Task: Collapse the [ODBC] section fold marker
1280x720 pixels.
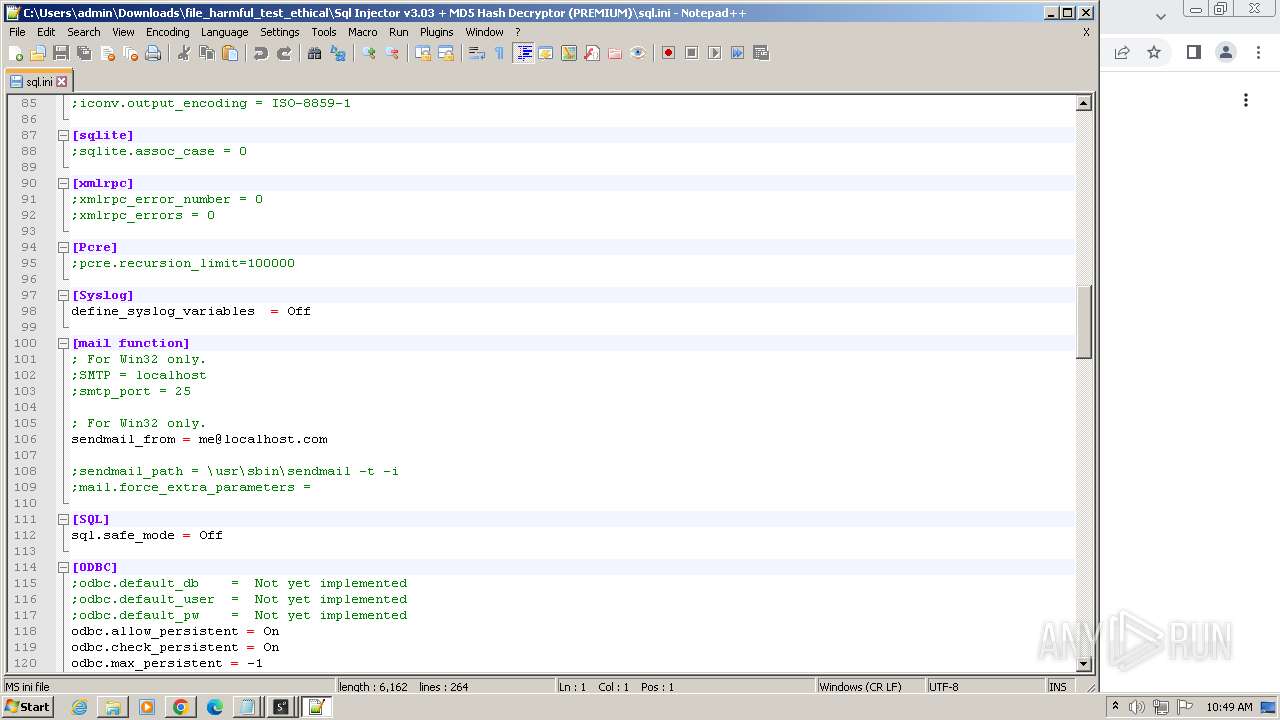Action: point(63,567)
